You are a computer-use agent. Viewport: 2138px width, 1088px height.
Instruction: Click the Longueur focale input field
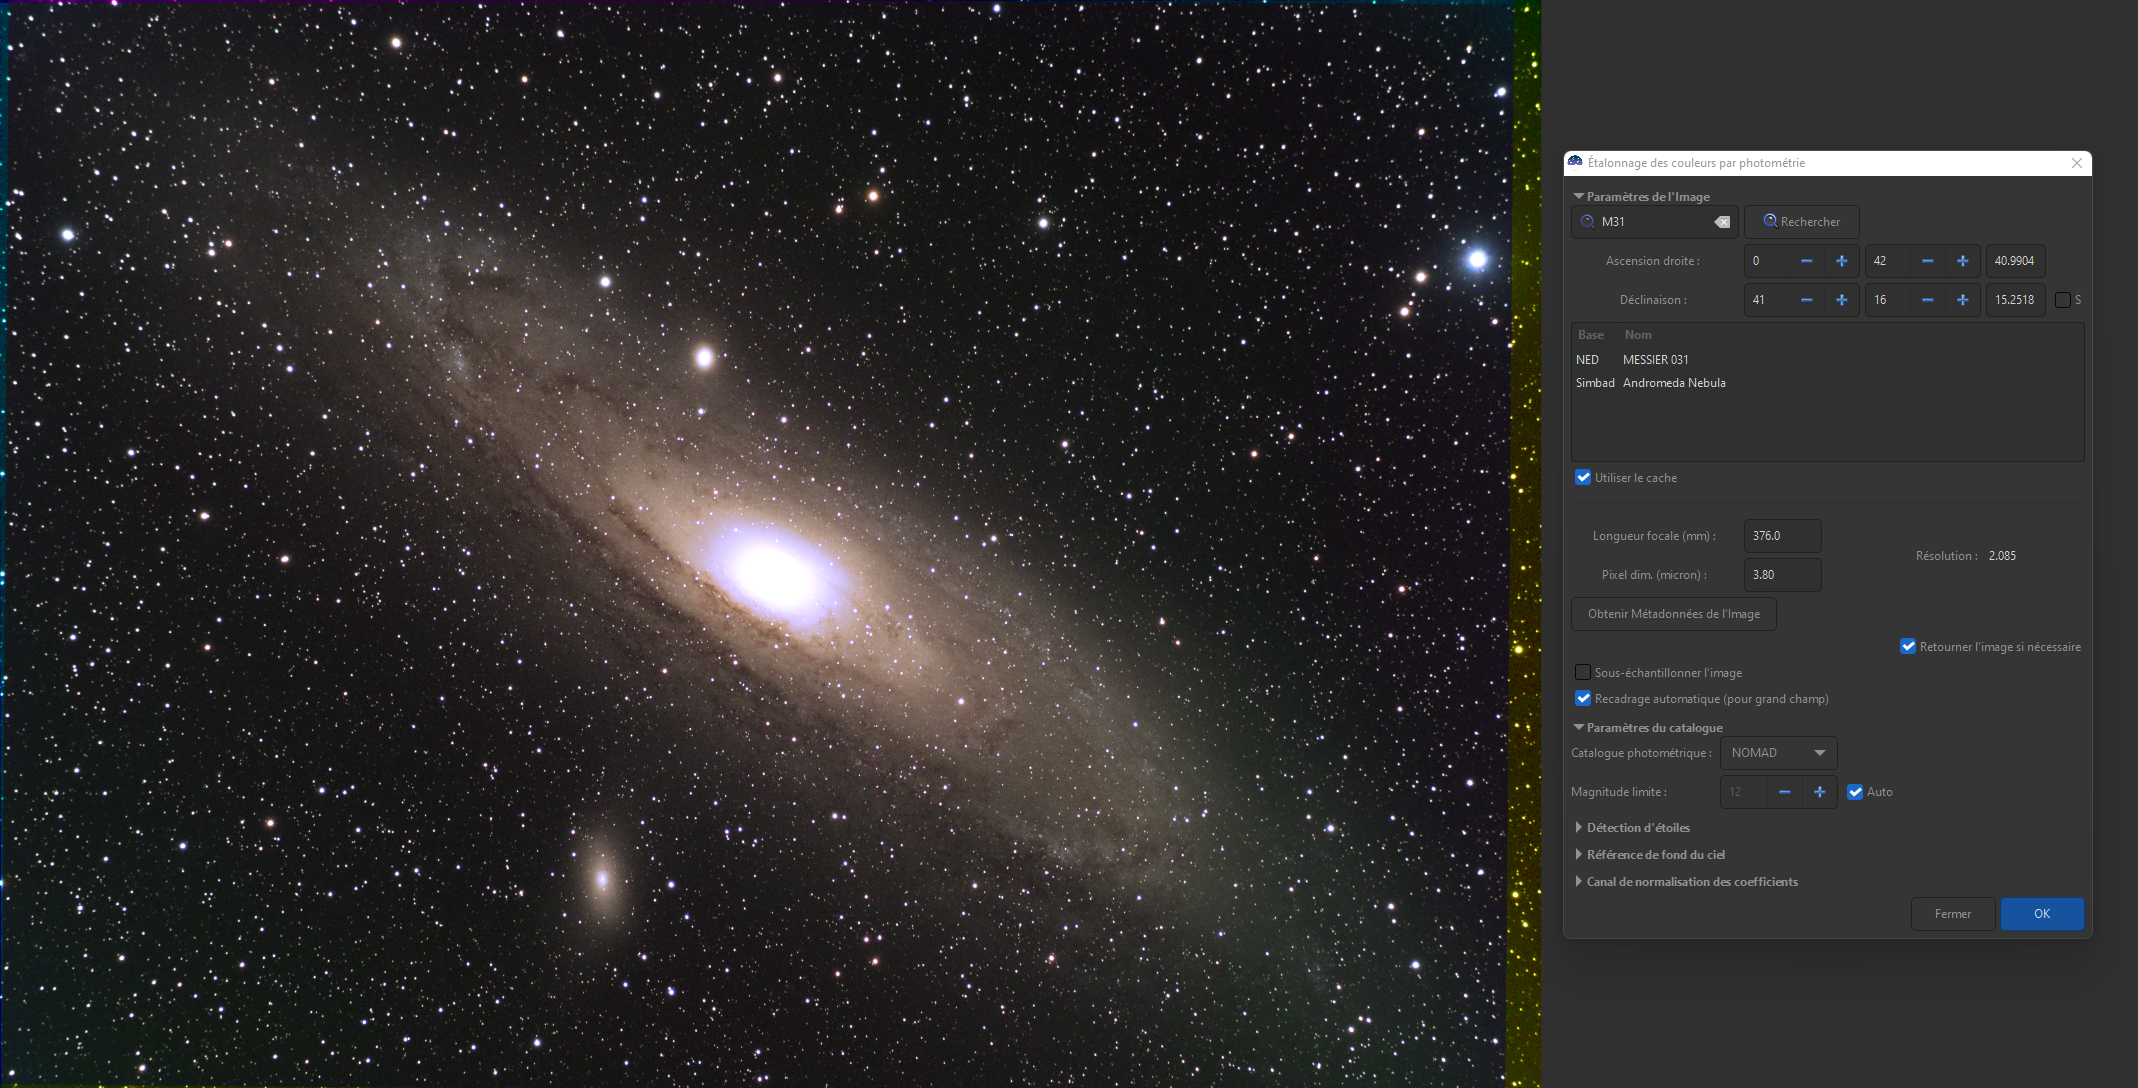point(1781,536)
